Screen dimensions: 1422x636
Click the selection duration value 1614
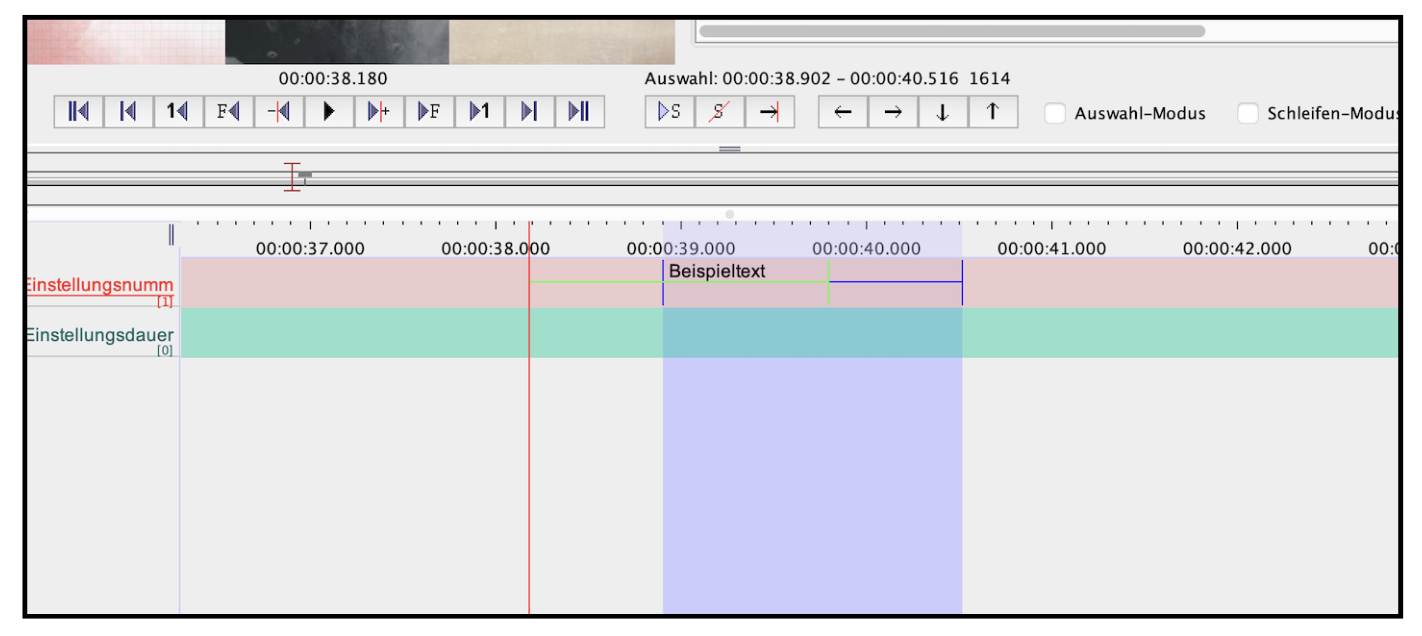990,78
